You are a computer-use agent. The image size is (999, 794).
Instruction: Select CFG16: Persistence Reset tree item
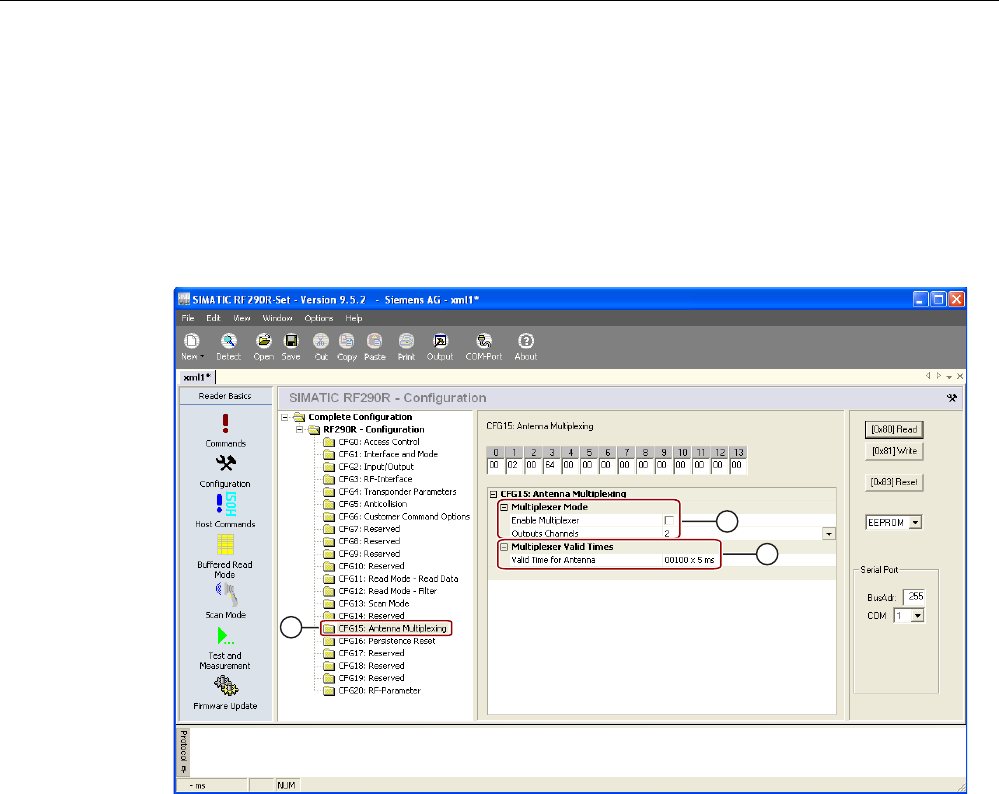pos(387,641)
